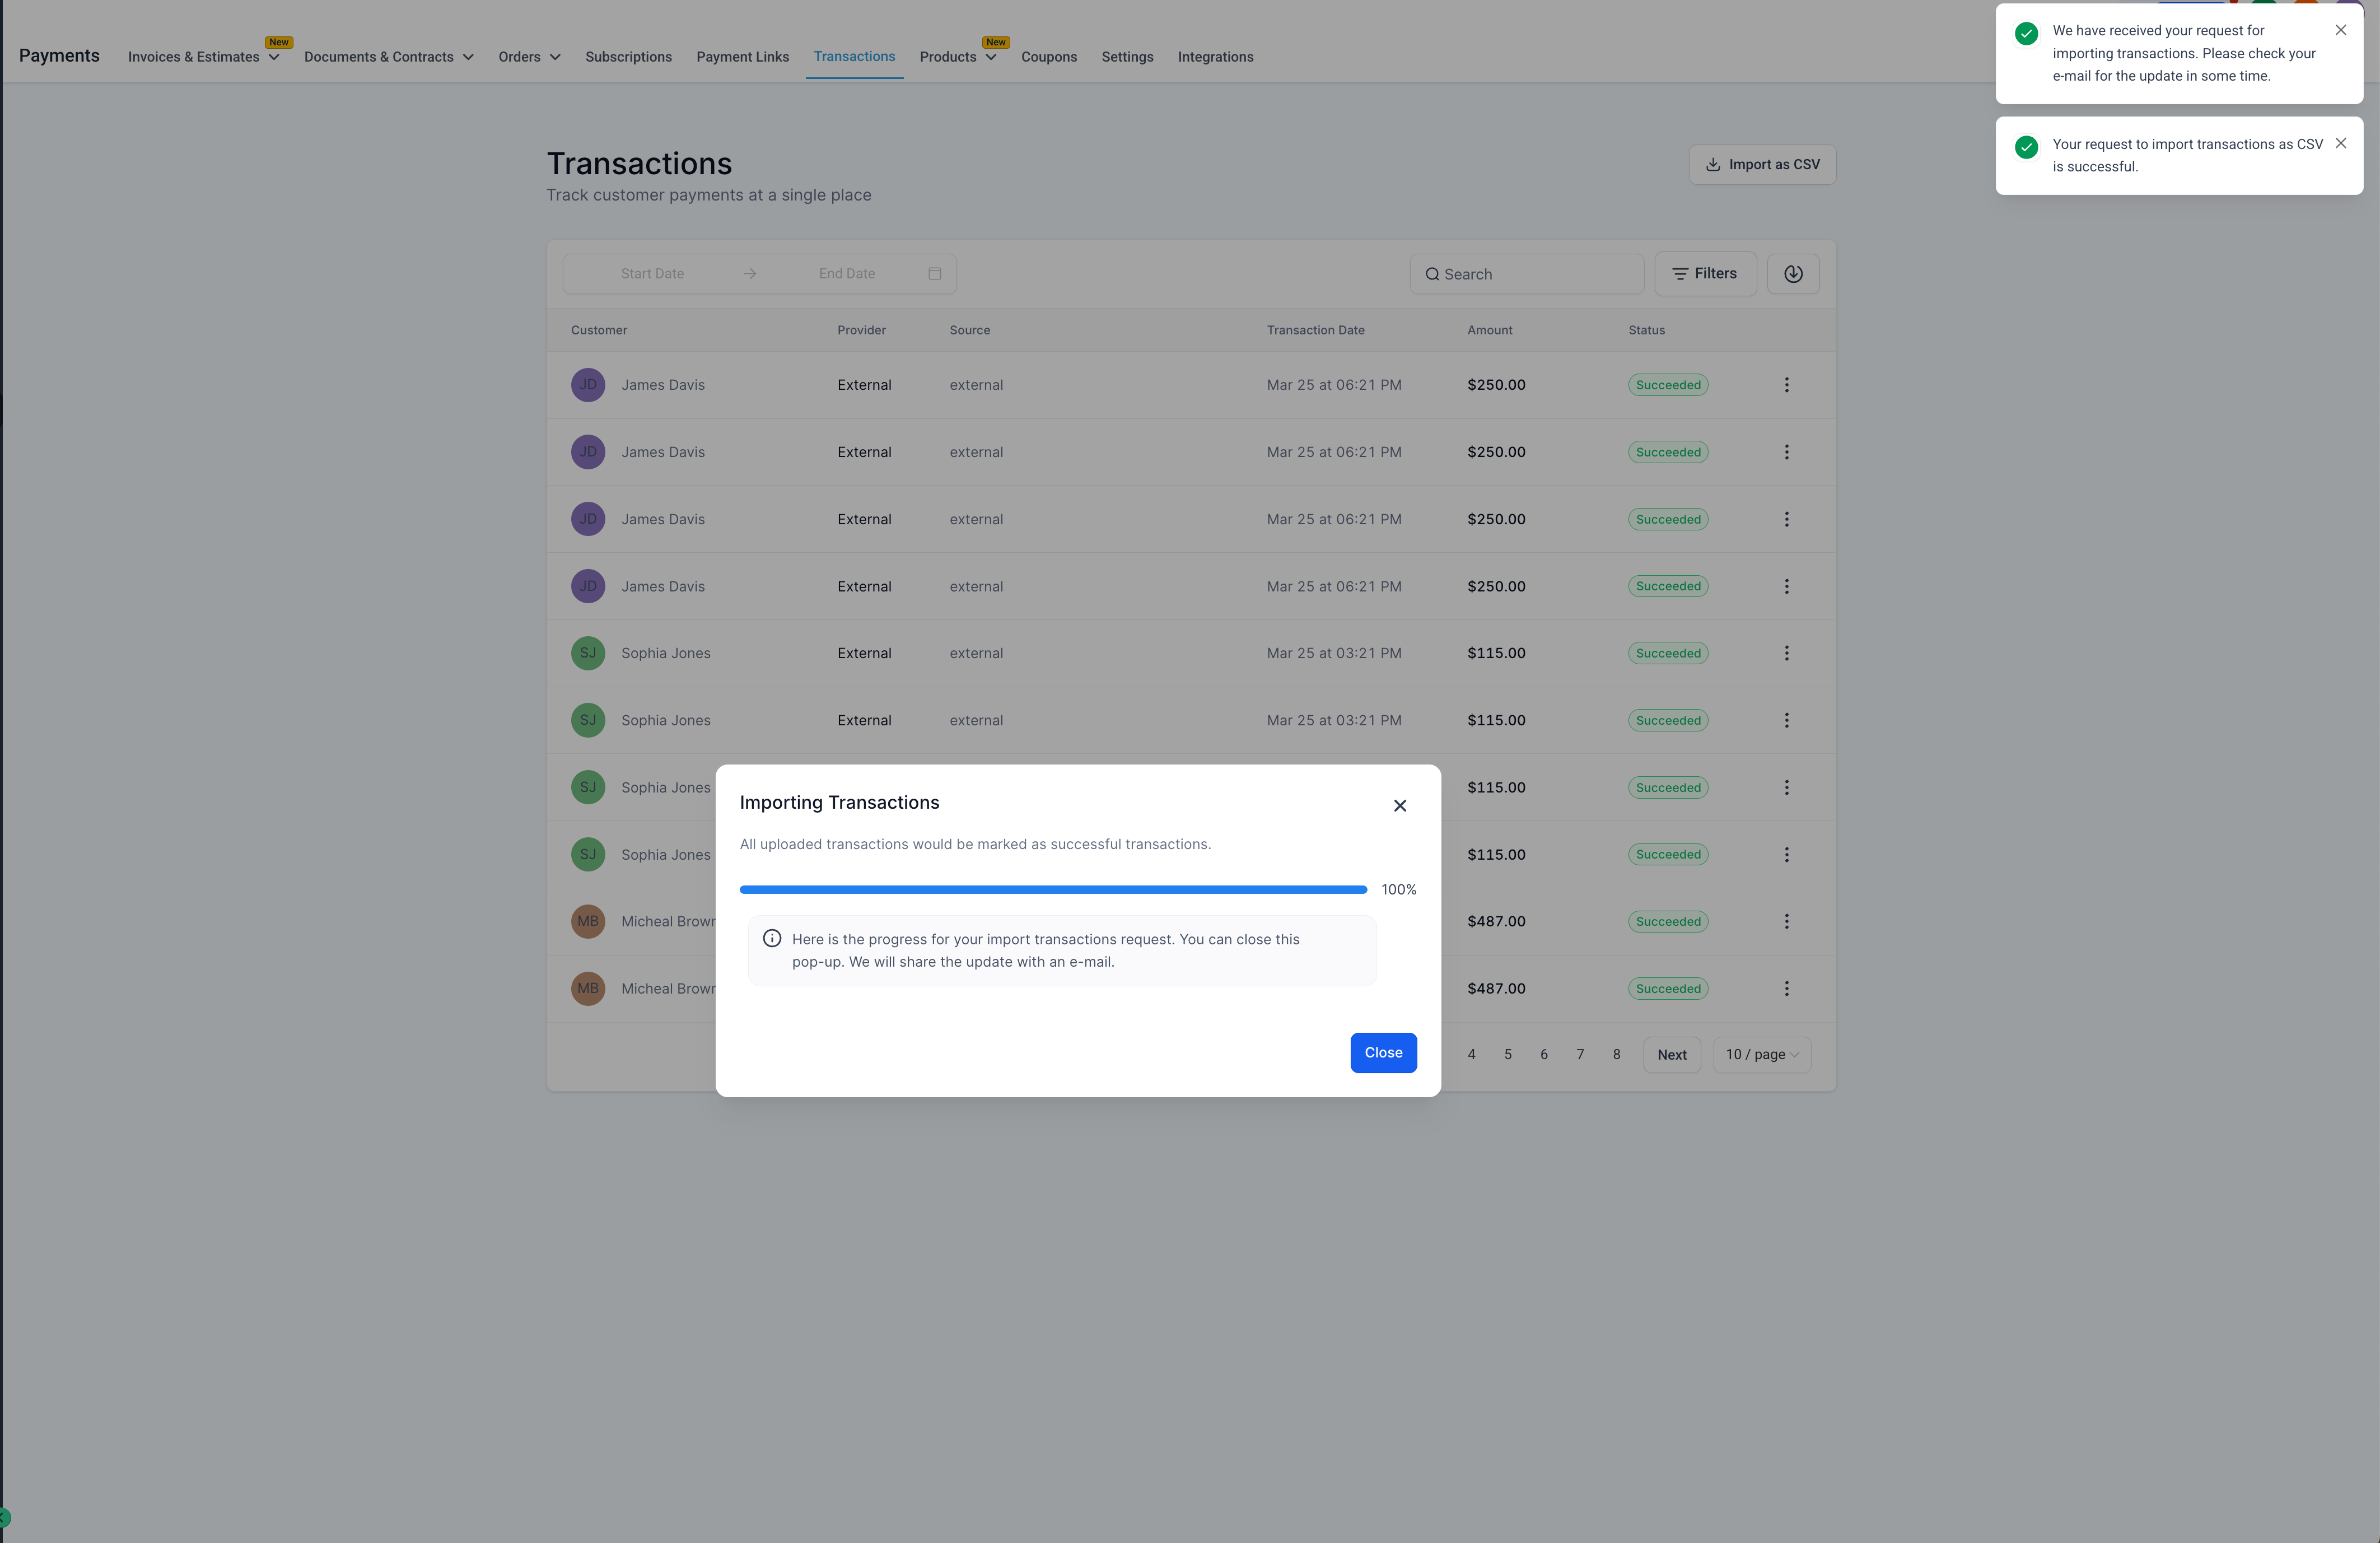Dismiss the CSV import successful toast
2380x1543 pixels.
(x=2340, y=144)
